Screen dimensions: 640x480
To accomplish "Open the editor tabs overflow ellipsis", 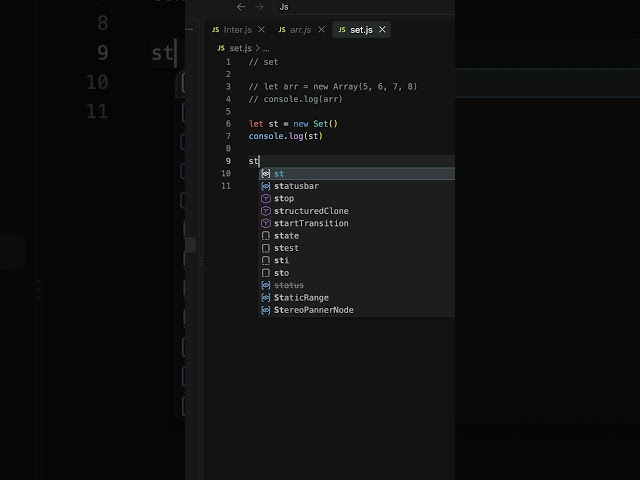I will pyautogui.click(x=189, y=29).
